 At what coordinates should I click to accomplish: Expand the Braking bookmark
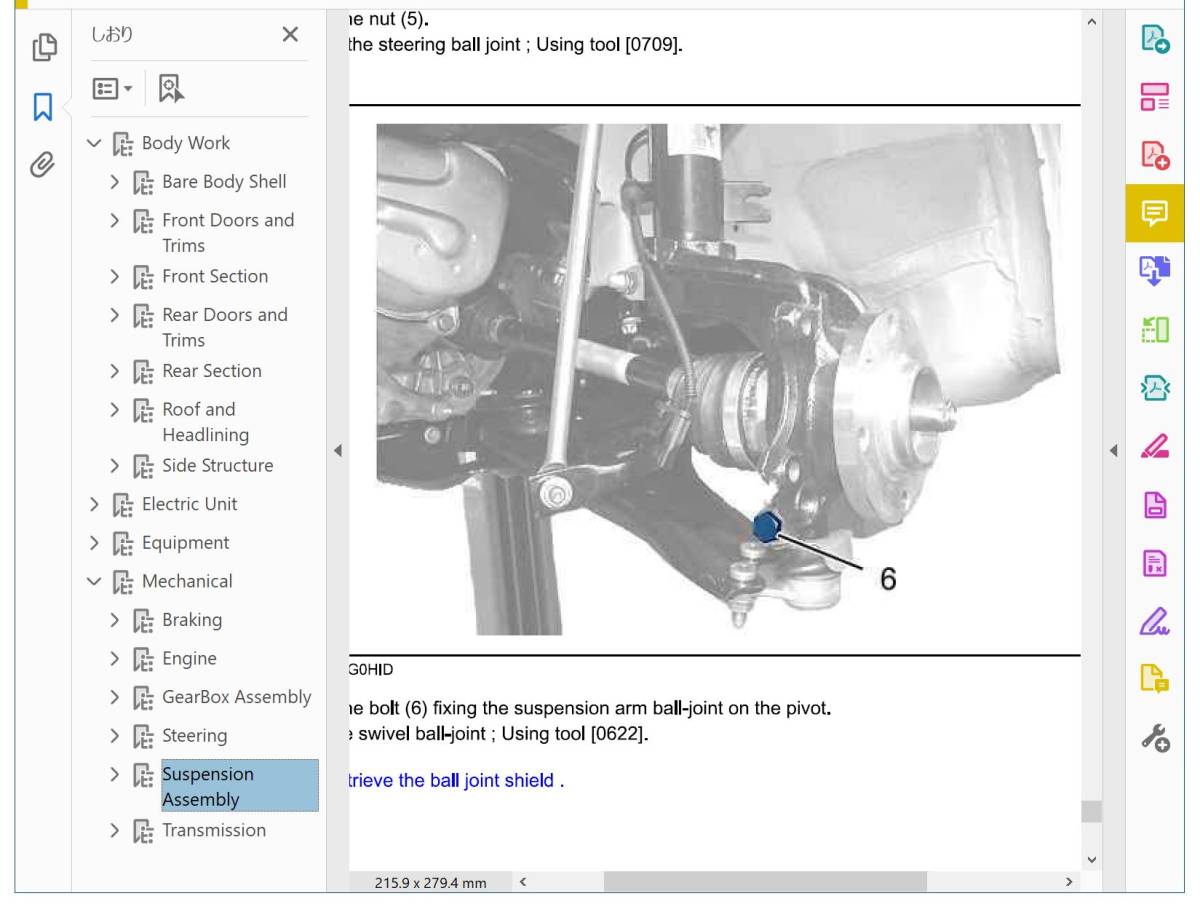click(x=115, y=620)
